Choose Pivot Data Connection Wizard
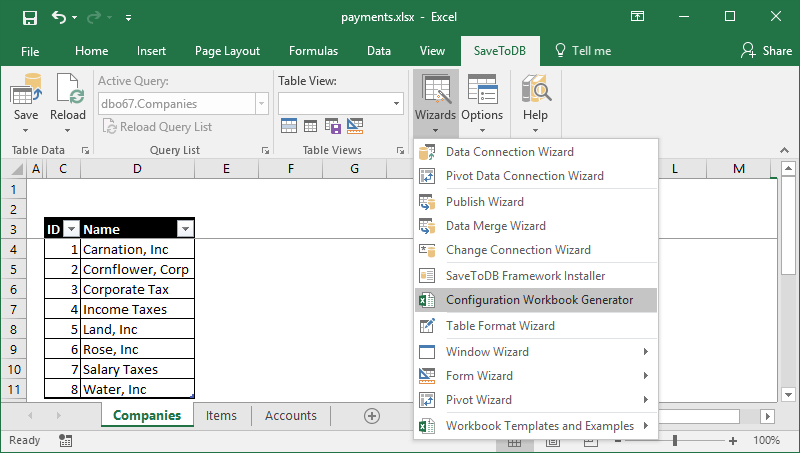This screenshot has height=453, width=800. tap(536, 176)
